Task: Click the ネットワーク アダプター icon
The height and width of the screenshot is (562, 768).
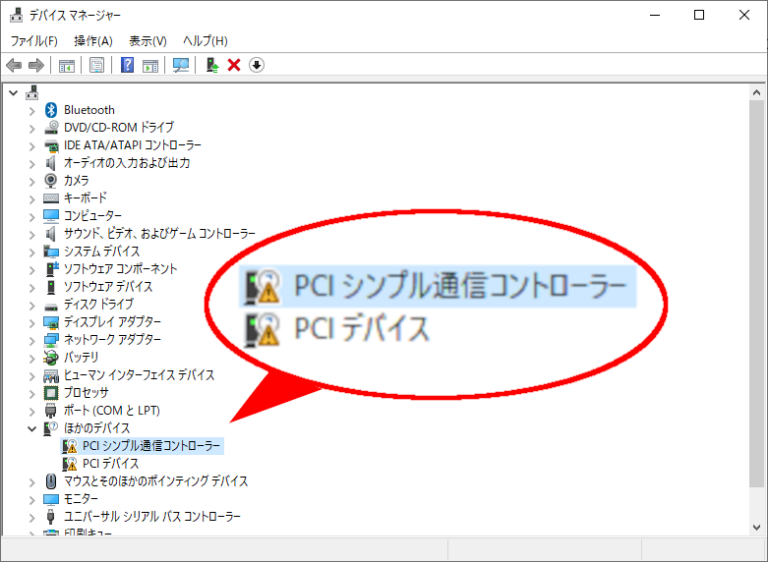Action: [x=51, y=340]
